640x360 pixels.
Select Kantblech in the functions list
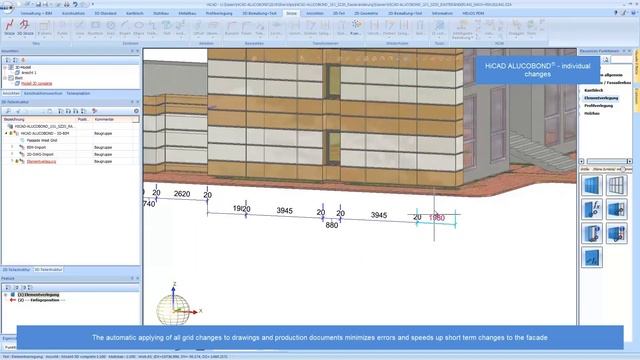593,90
